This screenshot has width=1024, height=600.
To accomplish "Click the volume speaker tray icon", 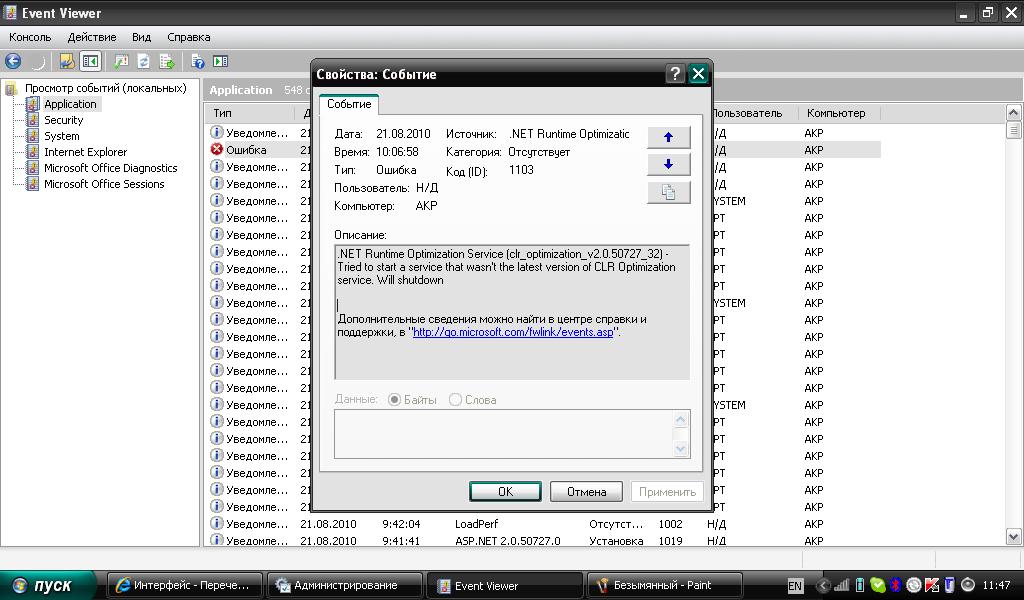I will click(968, 585).
